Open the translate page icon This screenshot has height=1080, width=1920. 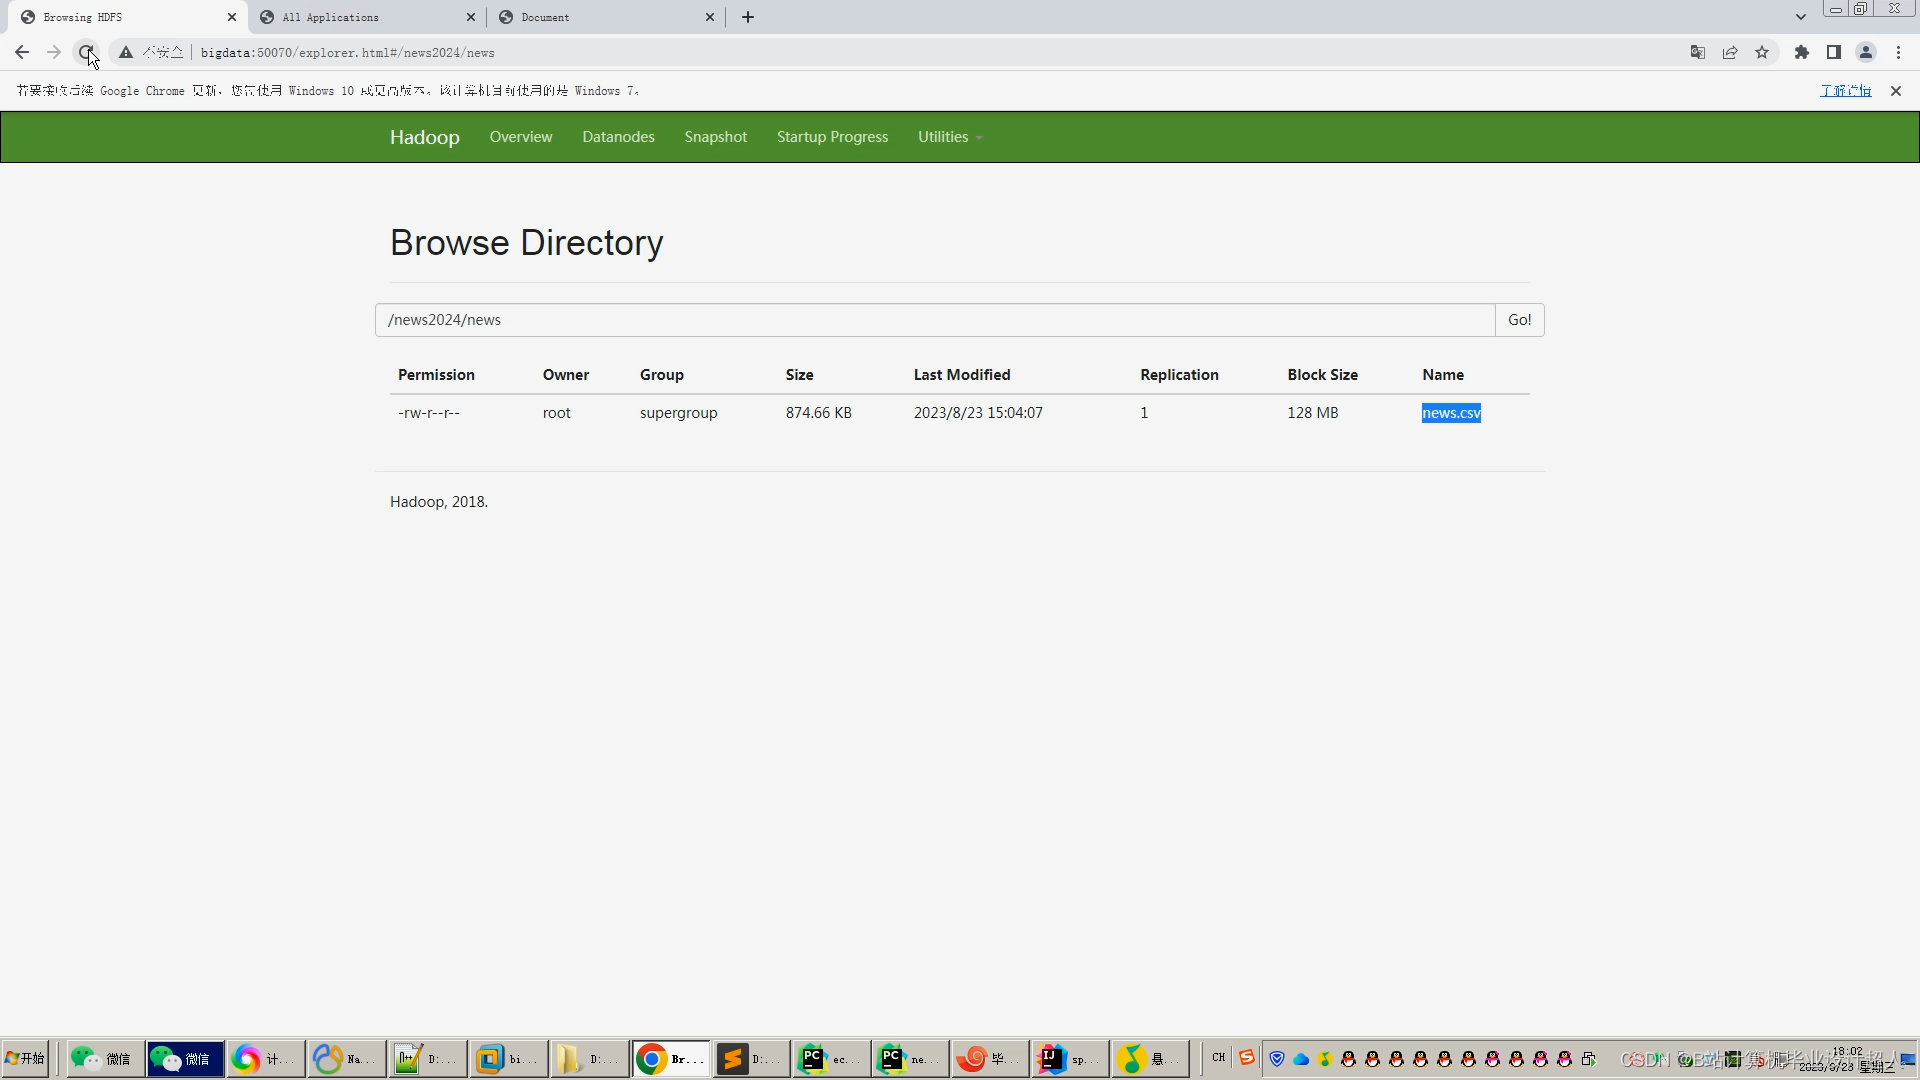[x=1697, y=52]
